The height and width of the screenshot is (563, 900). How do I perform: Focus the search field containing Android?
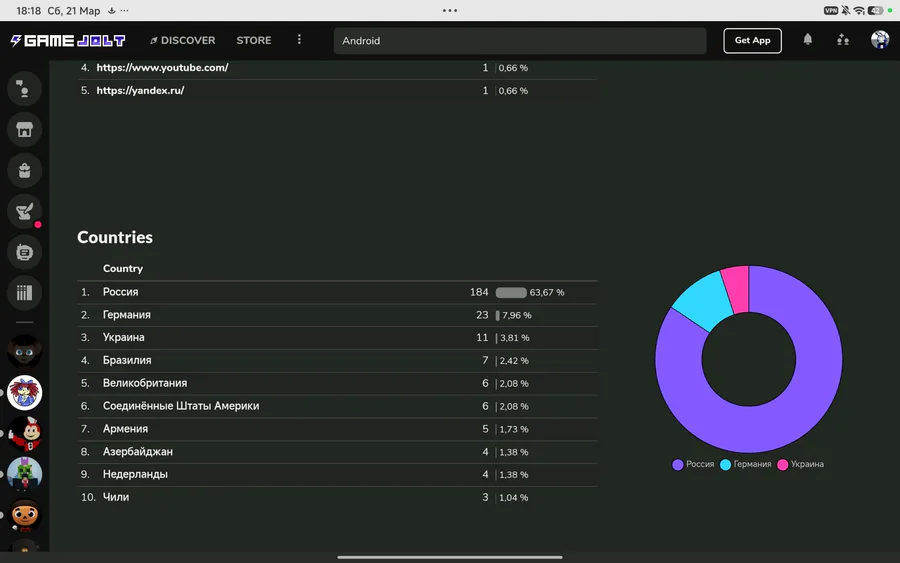520,41
